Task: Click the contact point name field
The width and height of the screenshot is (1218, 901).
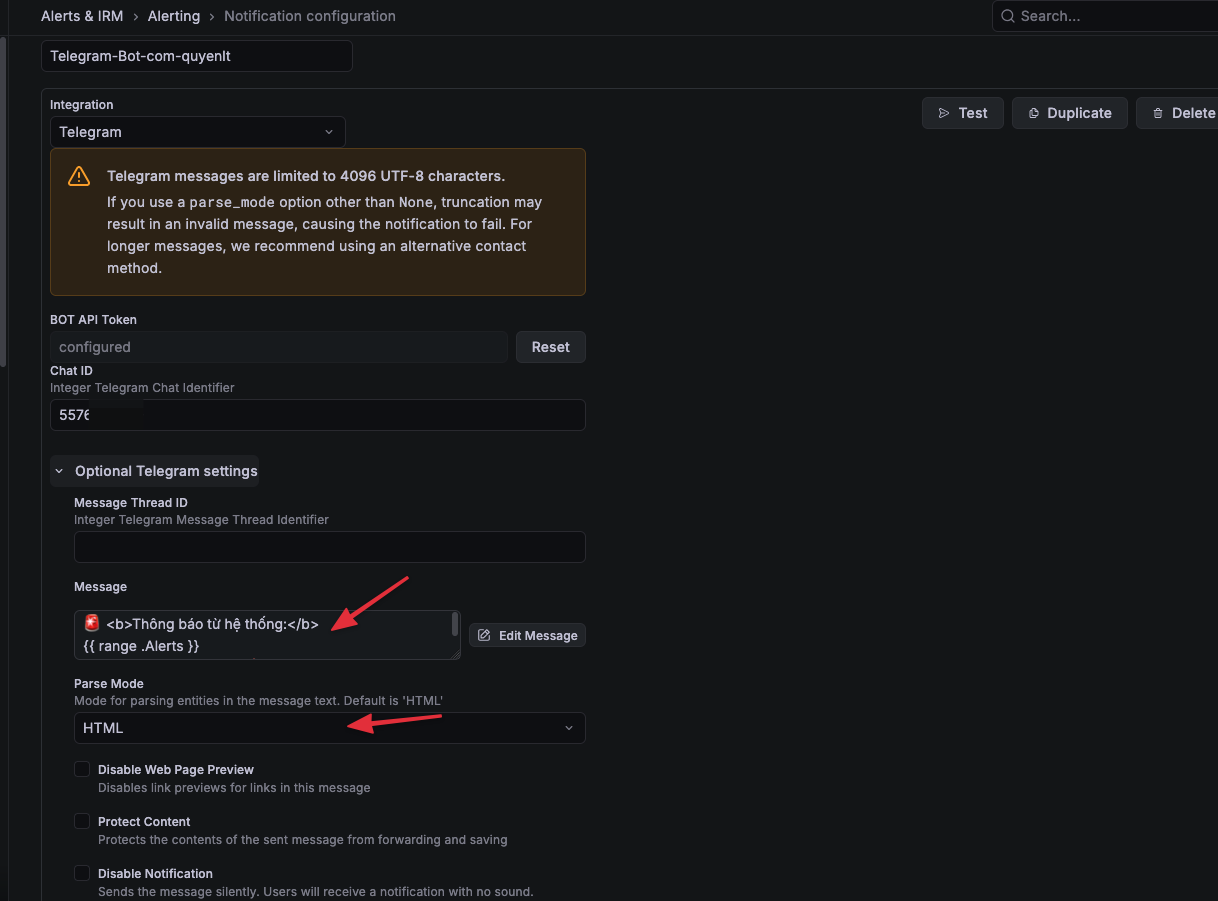Action: click(x=197, y=56)
